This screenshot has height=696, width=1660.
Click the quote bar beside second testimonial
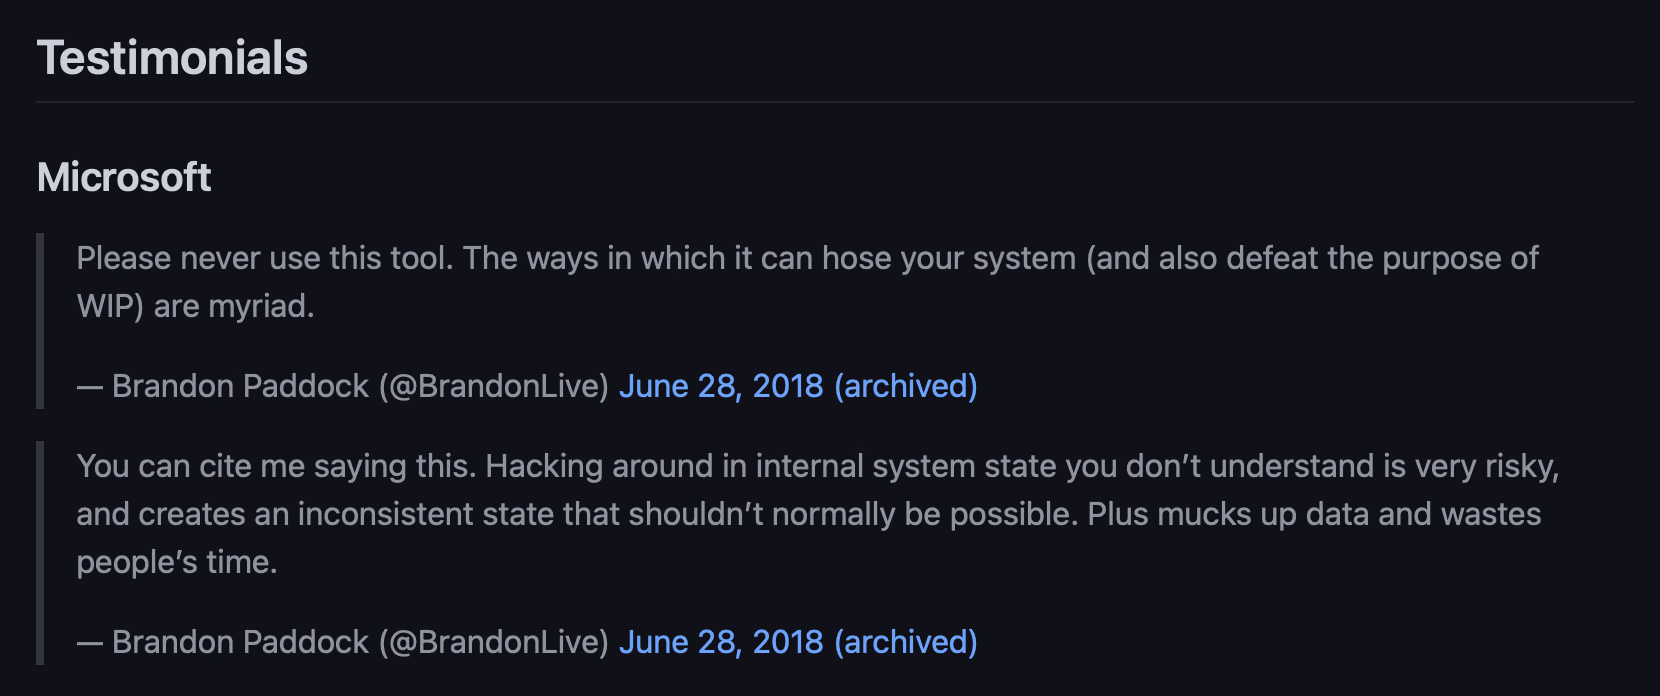tap(40, 553)
